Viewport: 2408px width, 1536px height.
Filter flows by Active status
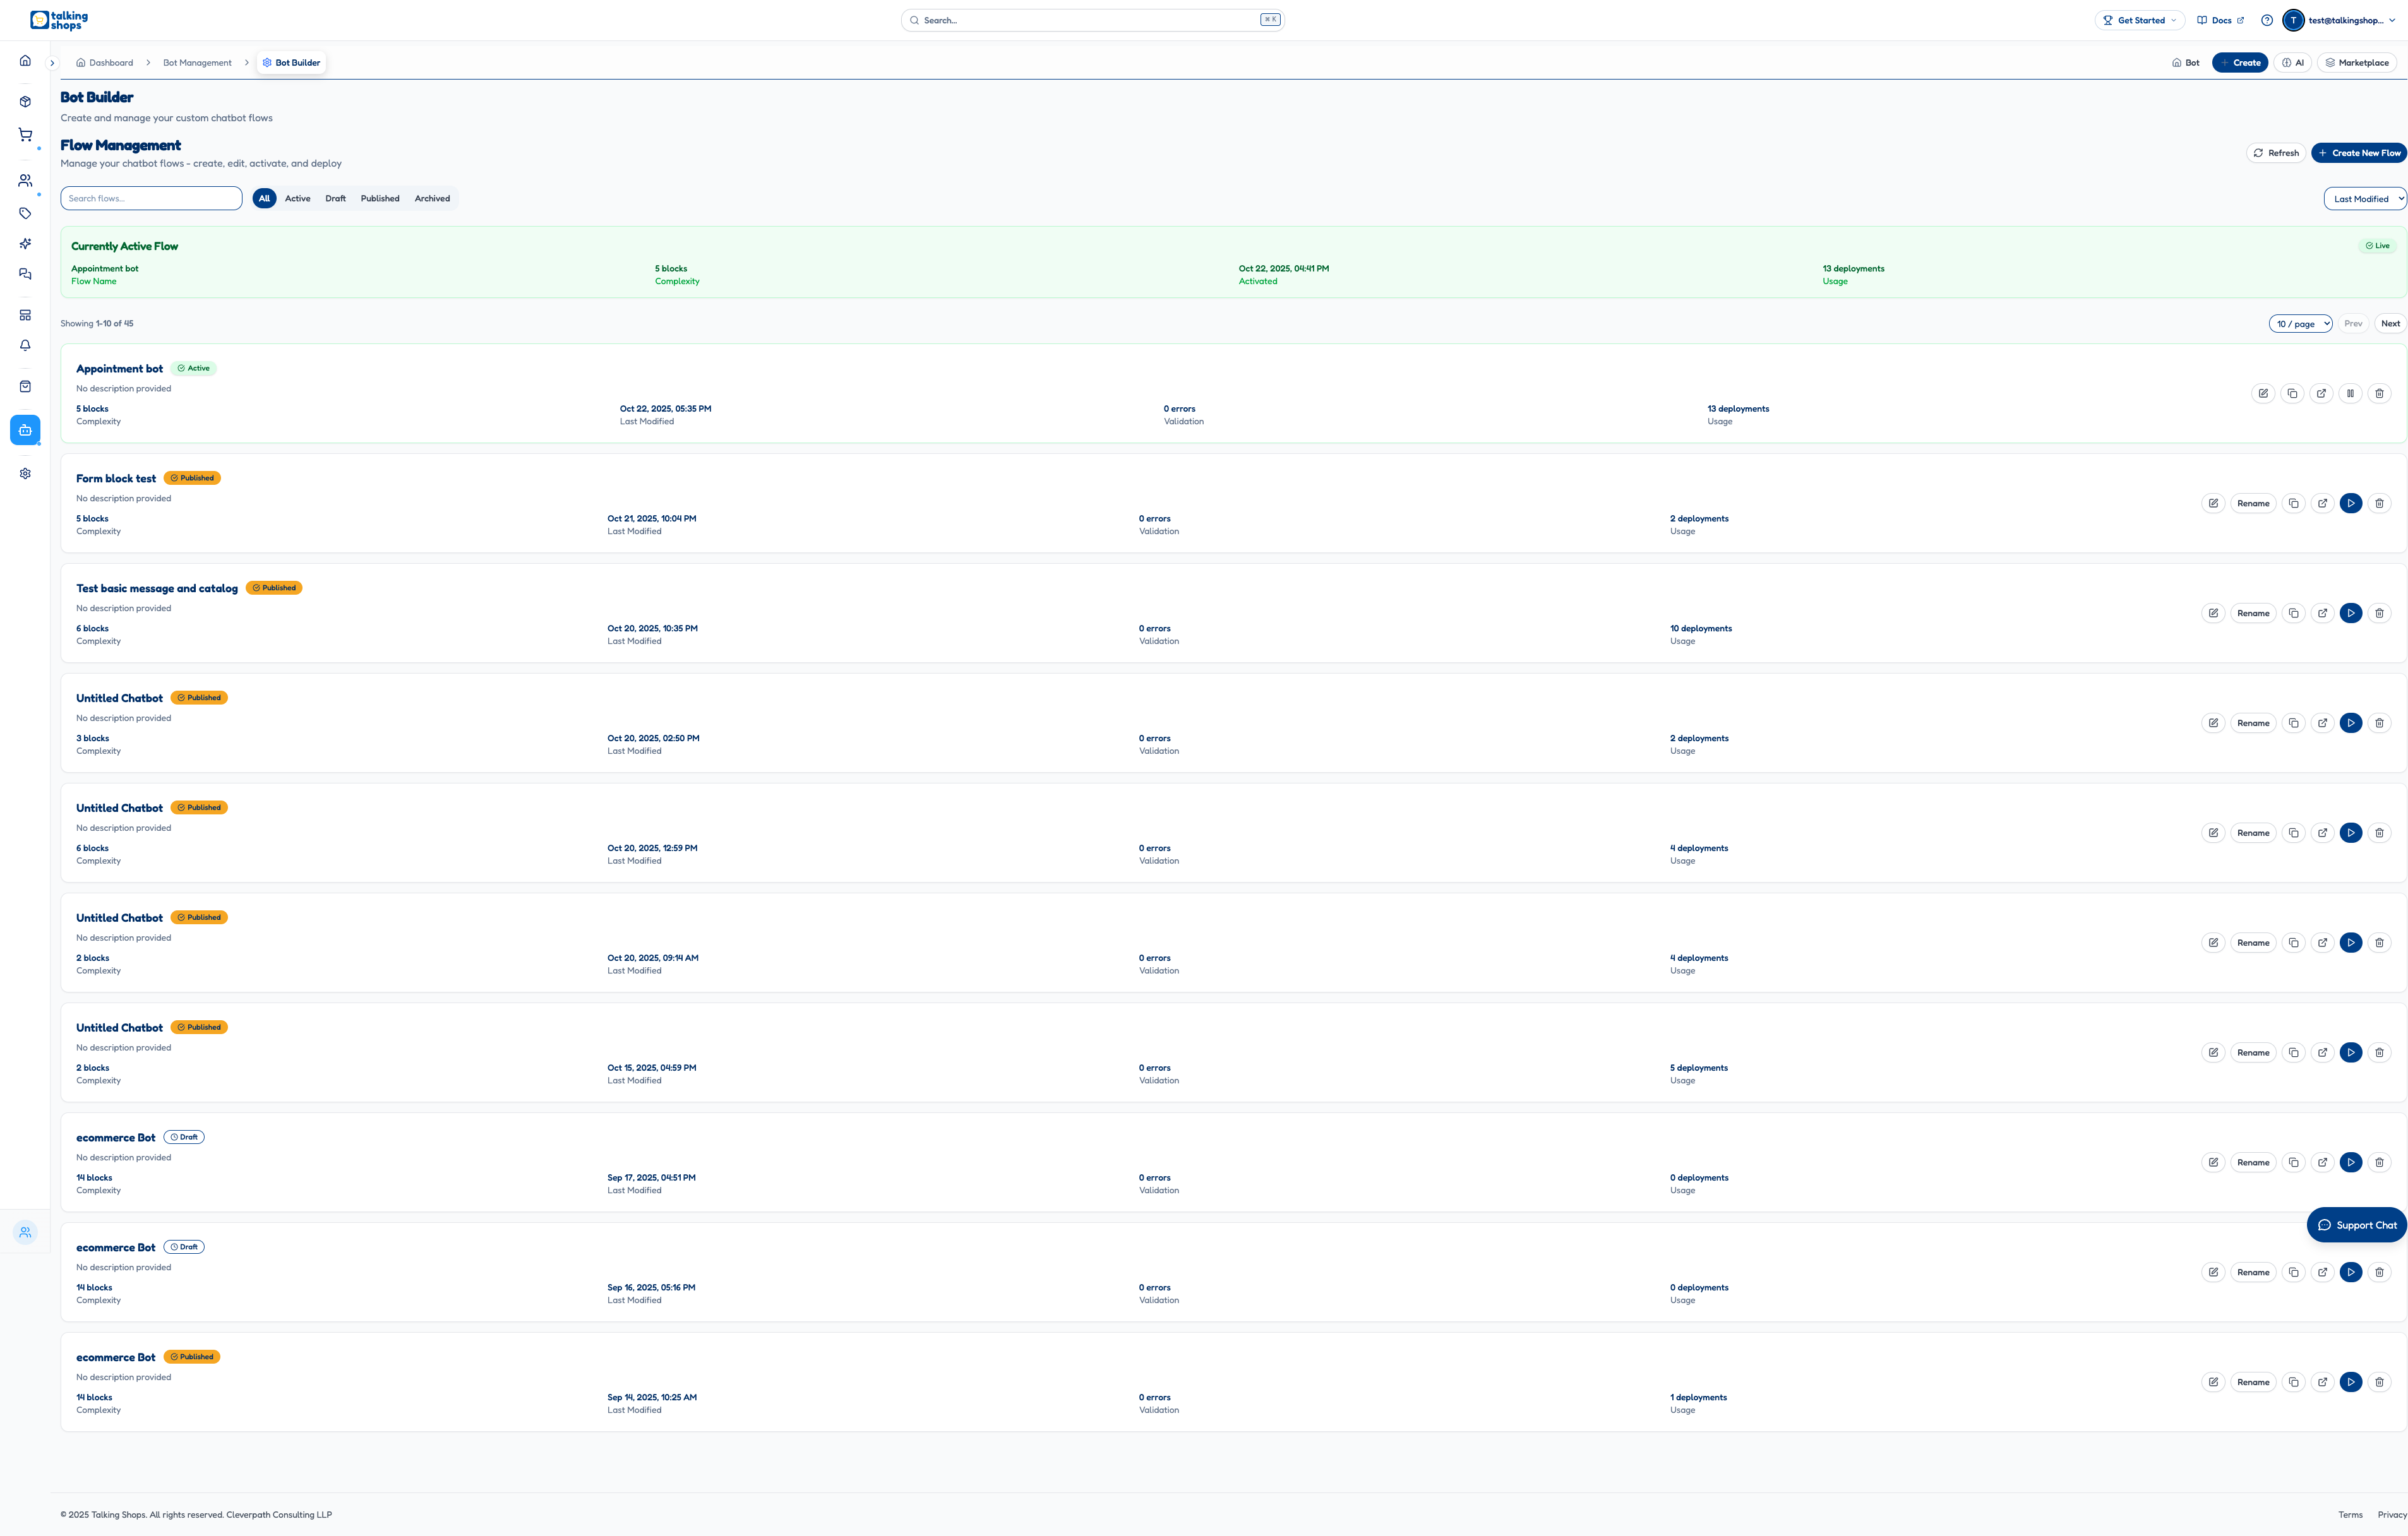297,198
